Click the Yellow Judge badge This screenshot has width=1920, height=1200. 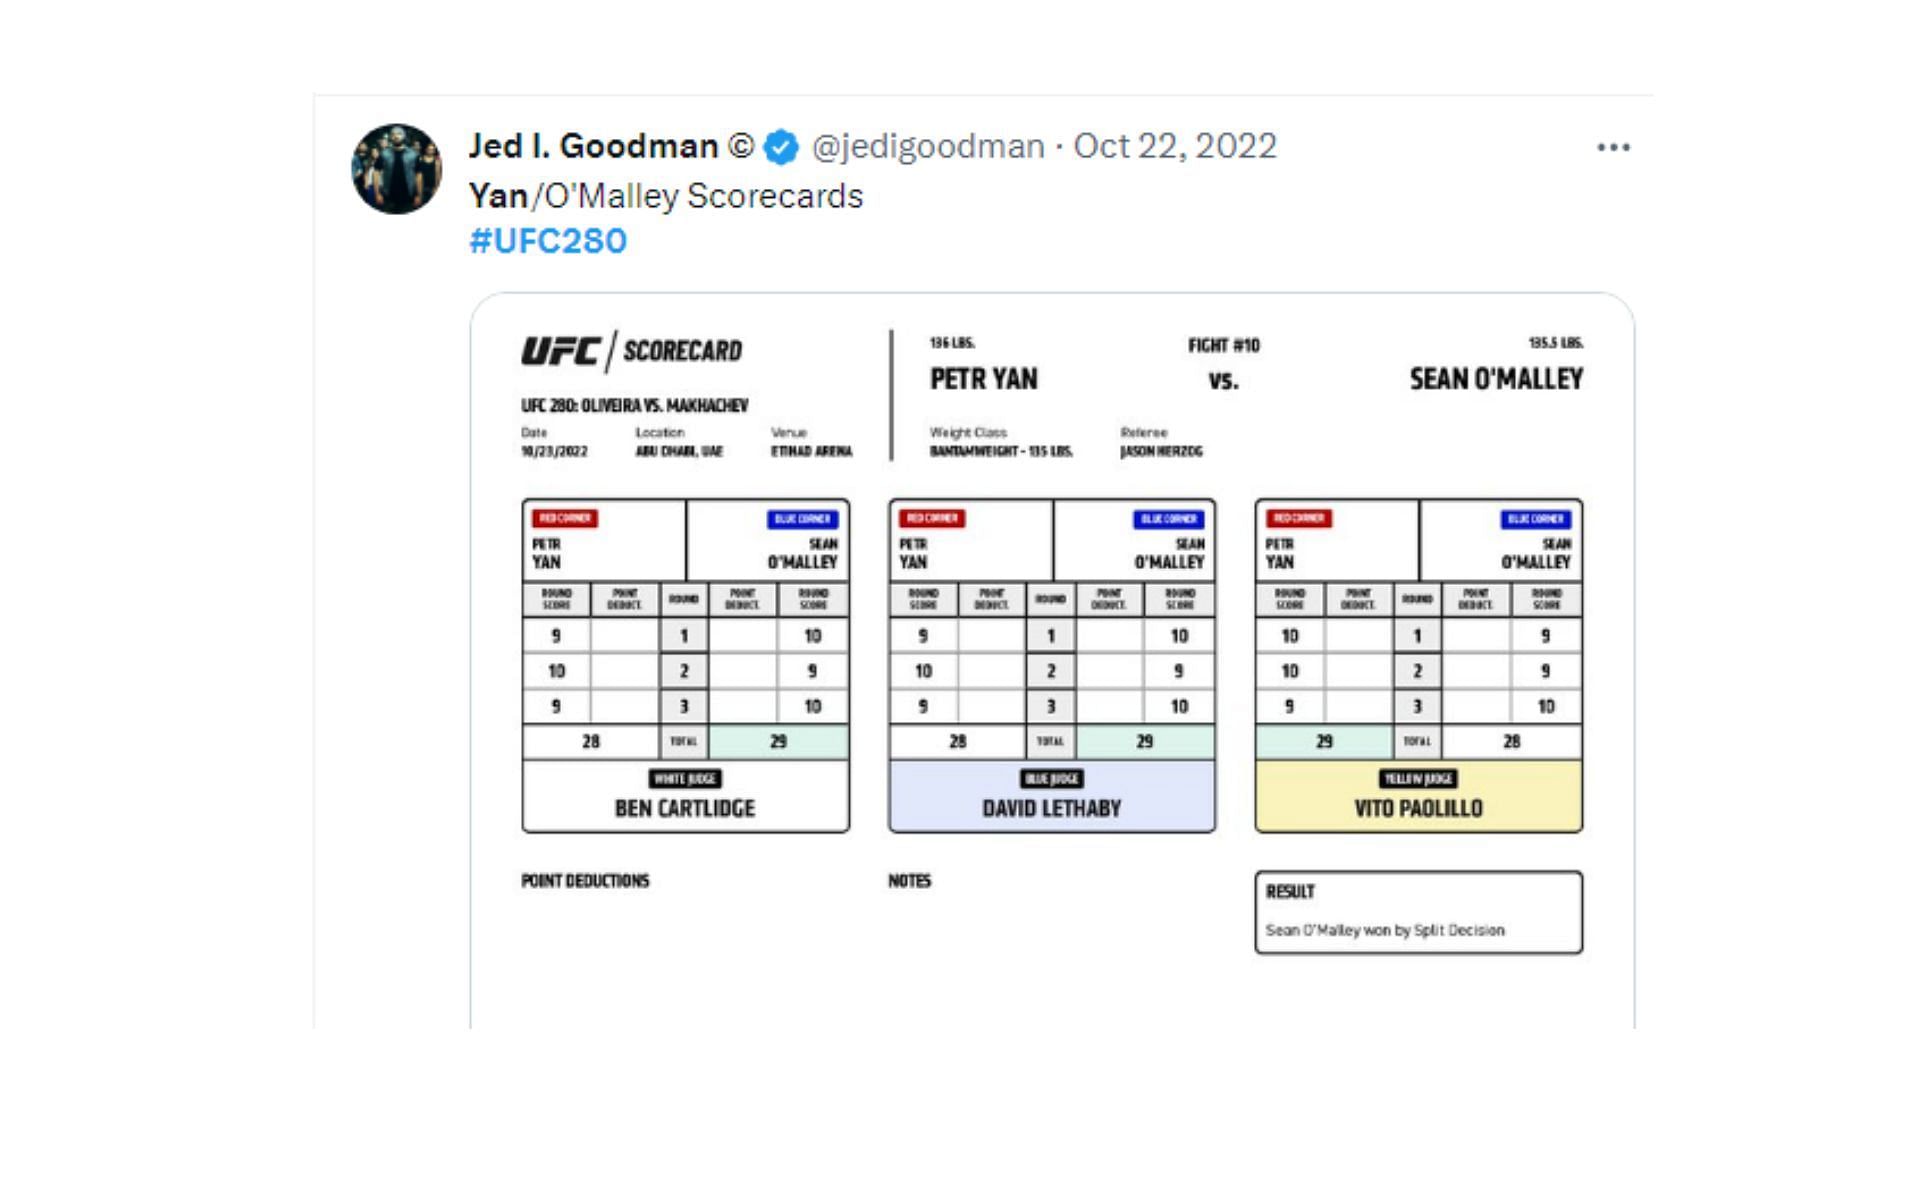coord(1418,778)
